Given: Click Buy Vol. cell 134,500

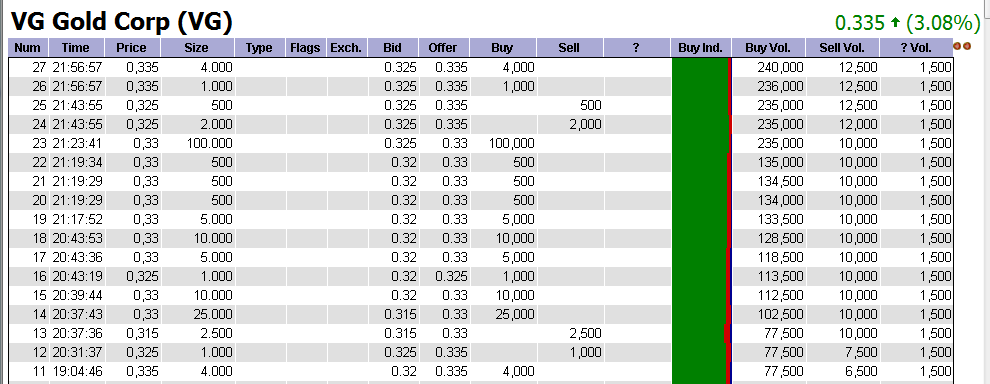Looking at the screenshot, I should pos(780,181).
